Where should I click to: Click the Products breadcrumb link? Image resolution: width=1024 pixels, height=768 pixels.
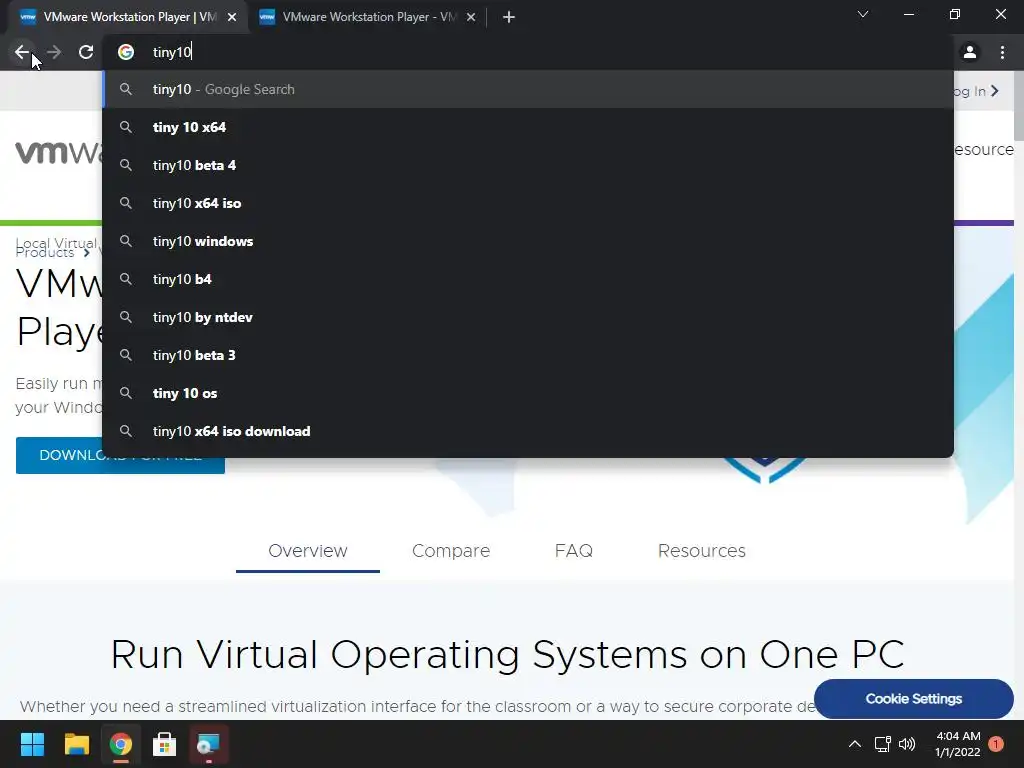[44, 253]
